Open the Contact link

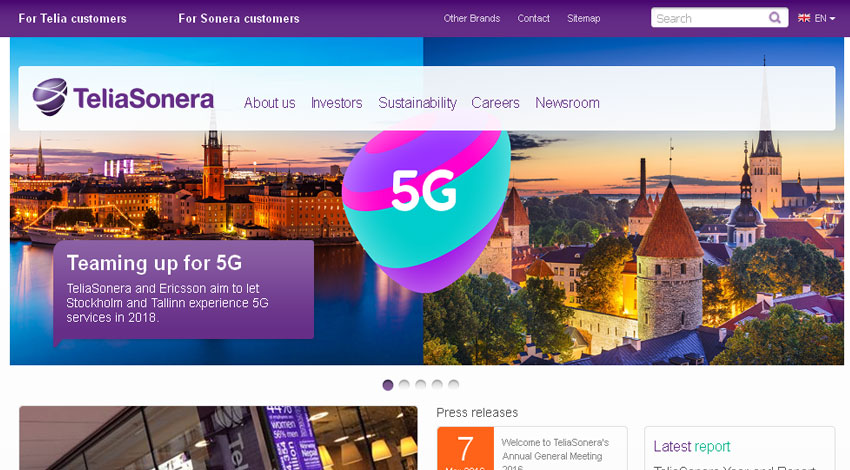pyautogui.click(x=533, y=18)
